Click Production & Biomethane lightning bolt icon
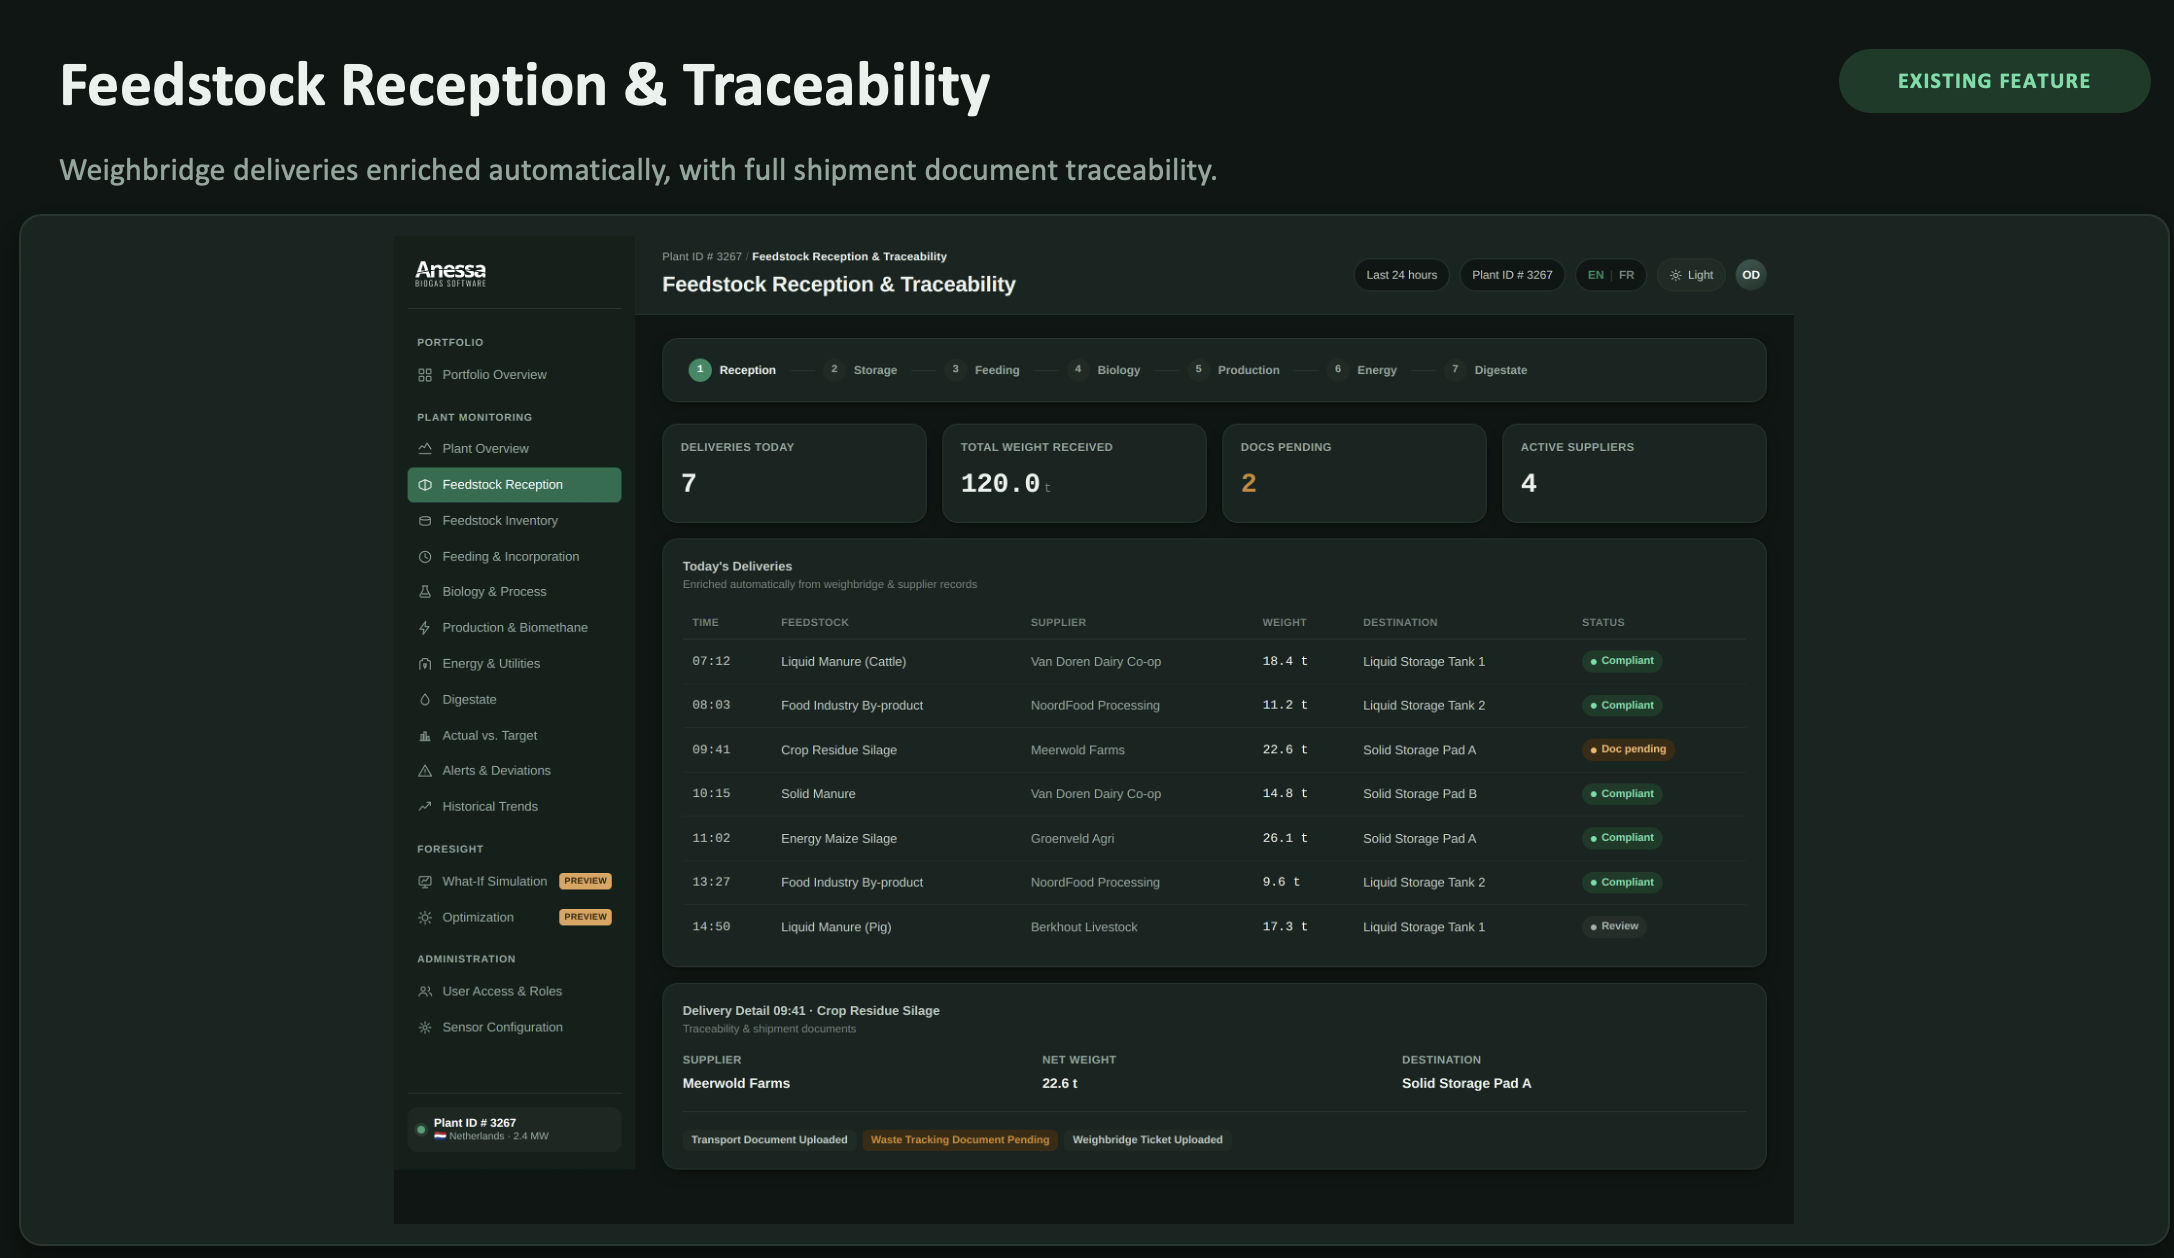This screenshot has width=2174, height=1258. (425, 628)
